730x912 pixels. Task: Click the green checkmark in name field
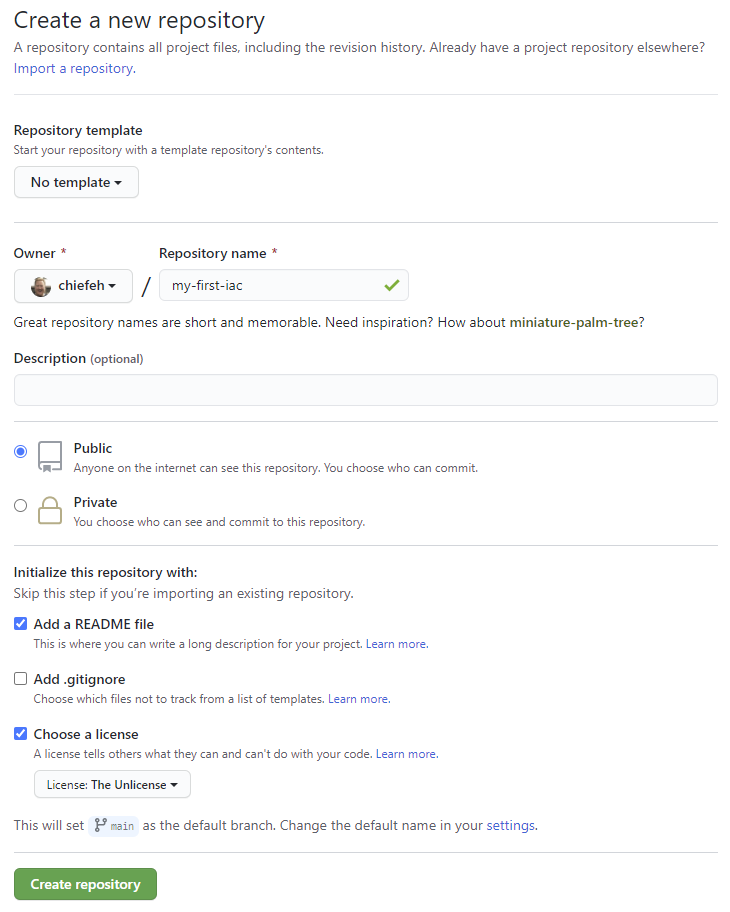coord(391,286)
